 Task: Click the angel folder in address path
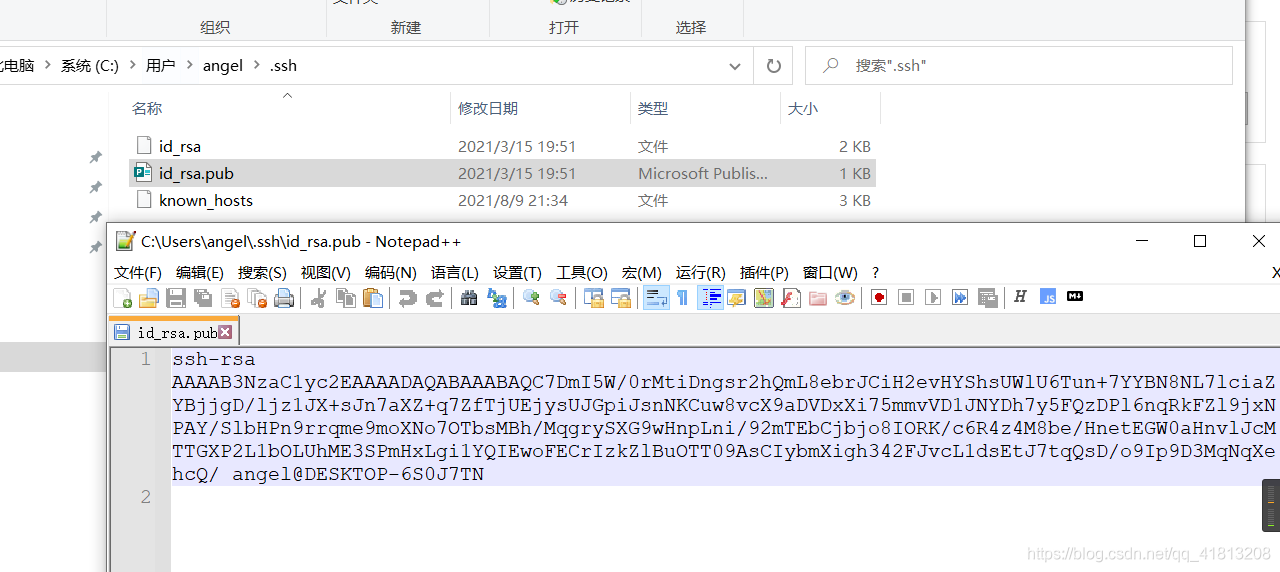[223, 66]
